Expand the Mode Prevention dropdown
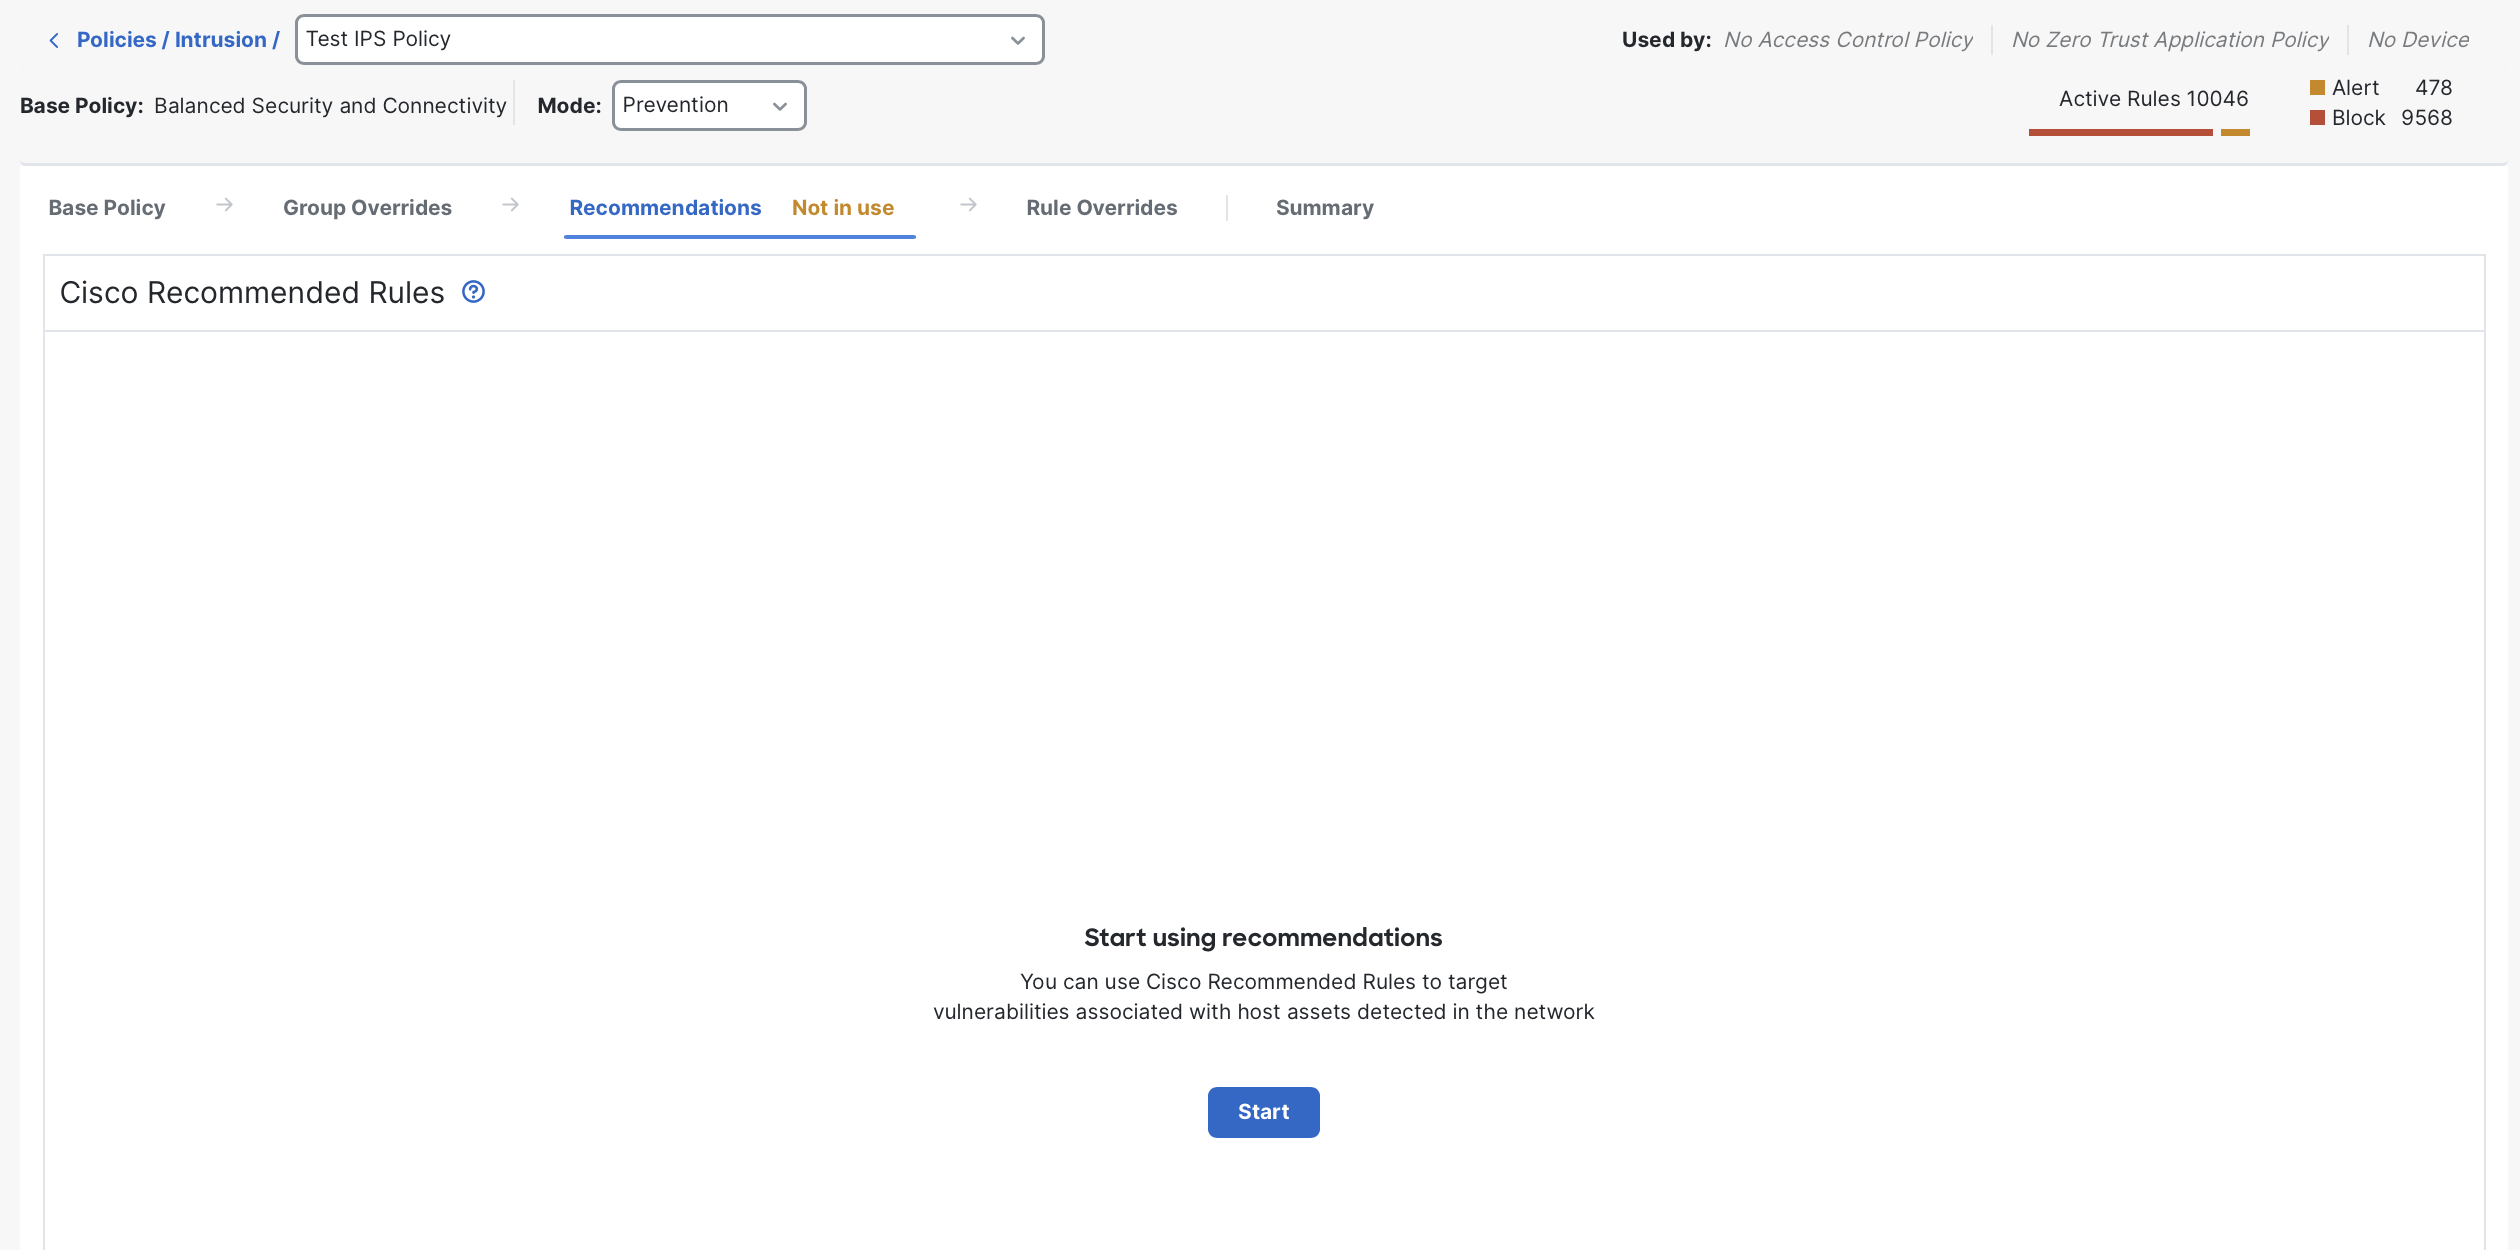Viewport: 2520px width, 1250px height. click(708, 106)
